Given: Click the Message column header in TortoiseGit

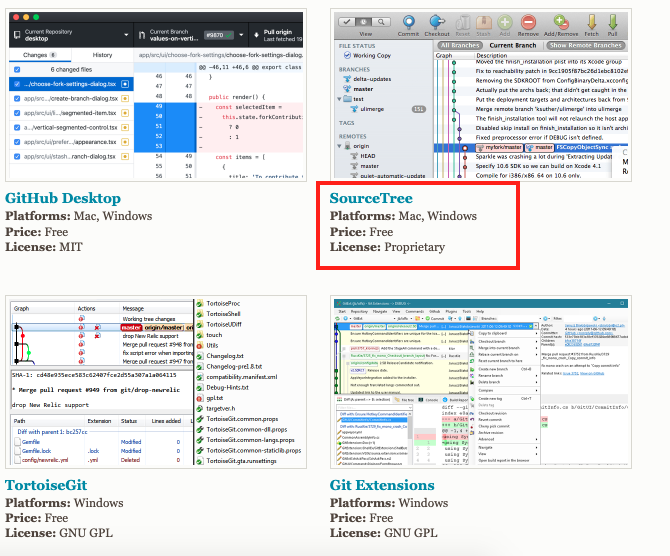Looking at the screenshot, I should coord(133,309).
